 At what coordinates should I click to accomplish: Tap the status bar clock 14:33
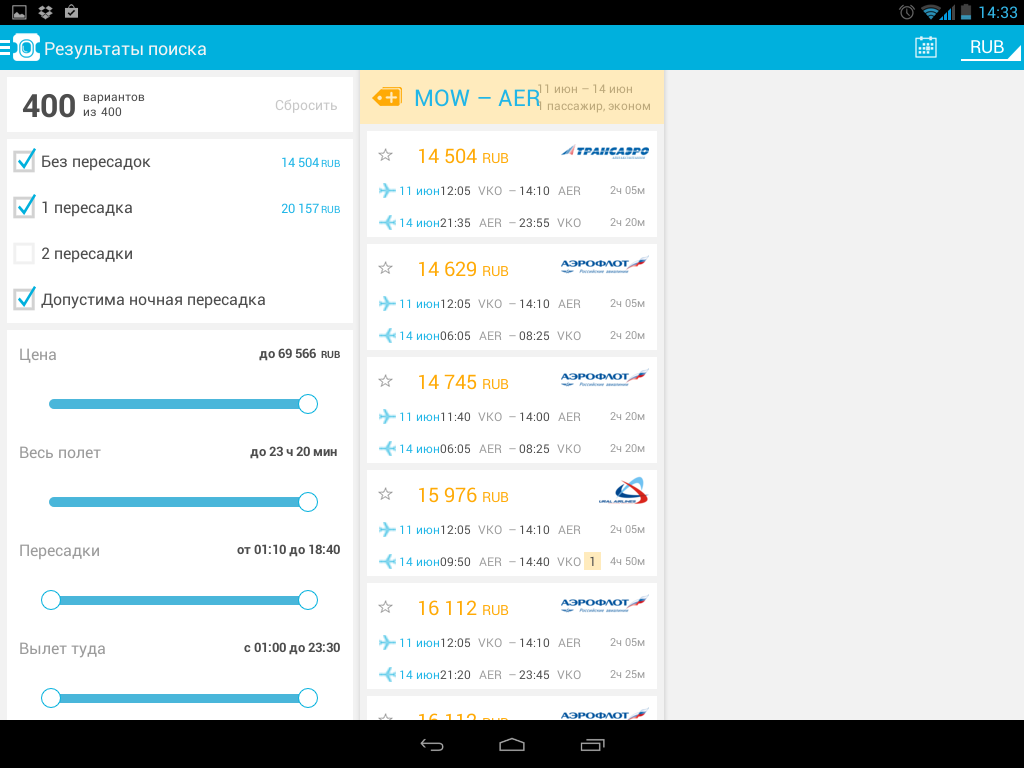998,12
